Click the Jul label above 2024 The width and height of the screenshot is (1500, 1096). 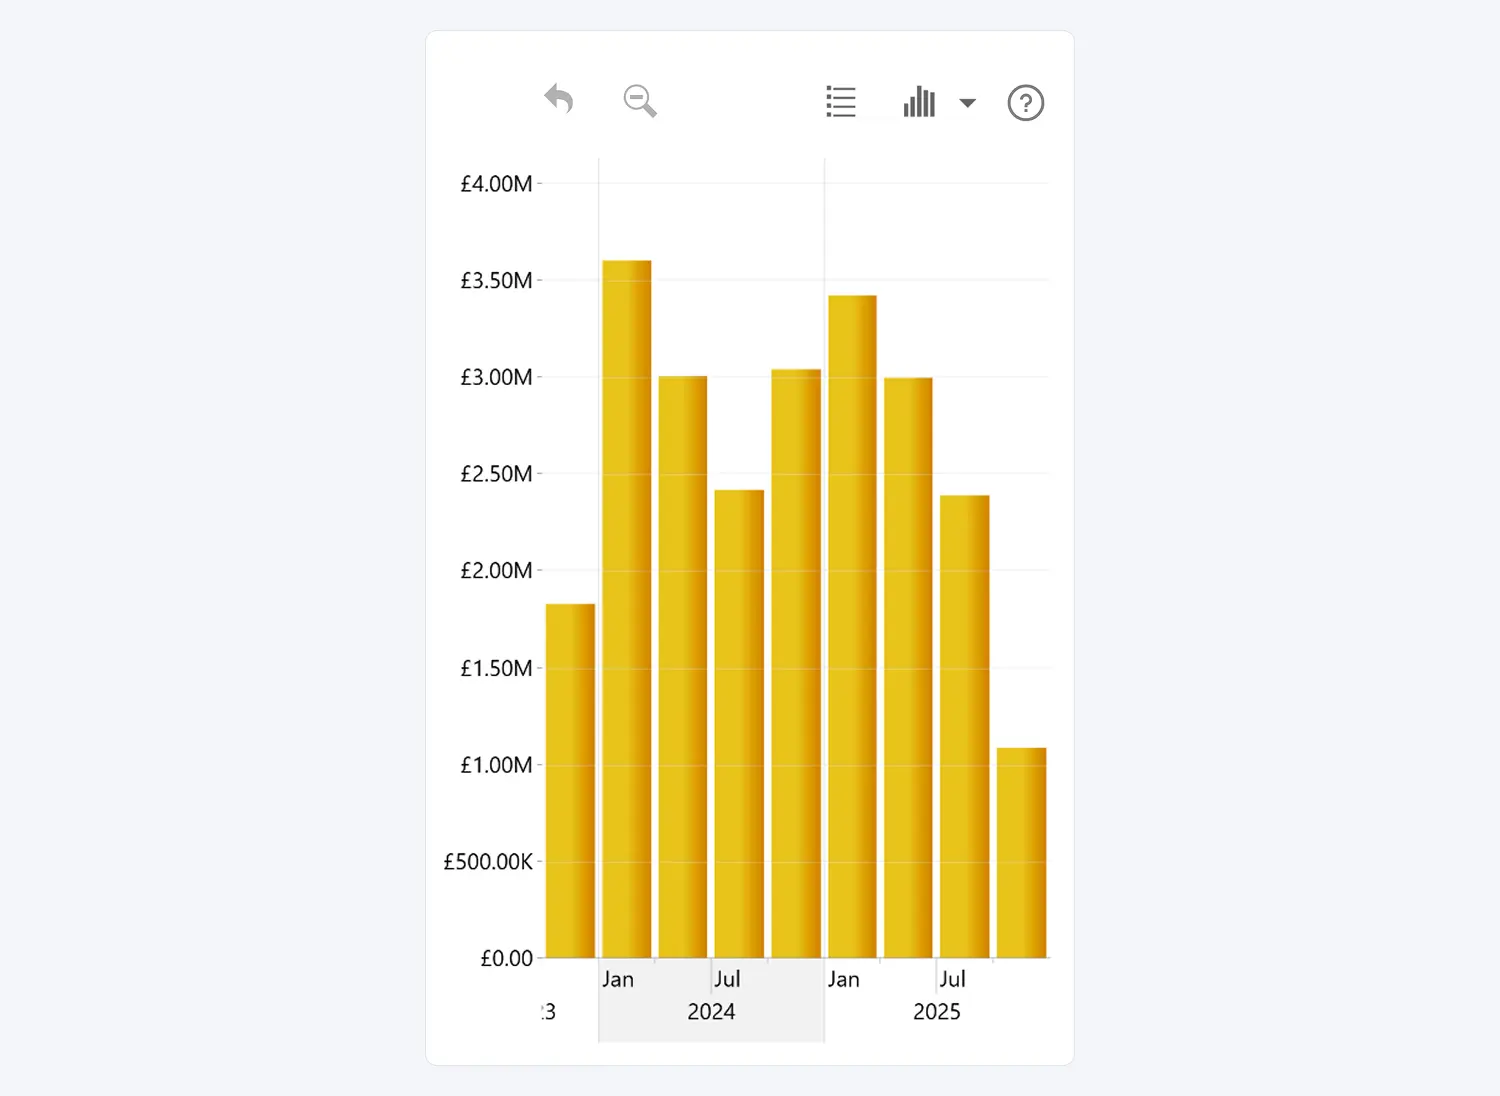pos(727,980)
